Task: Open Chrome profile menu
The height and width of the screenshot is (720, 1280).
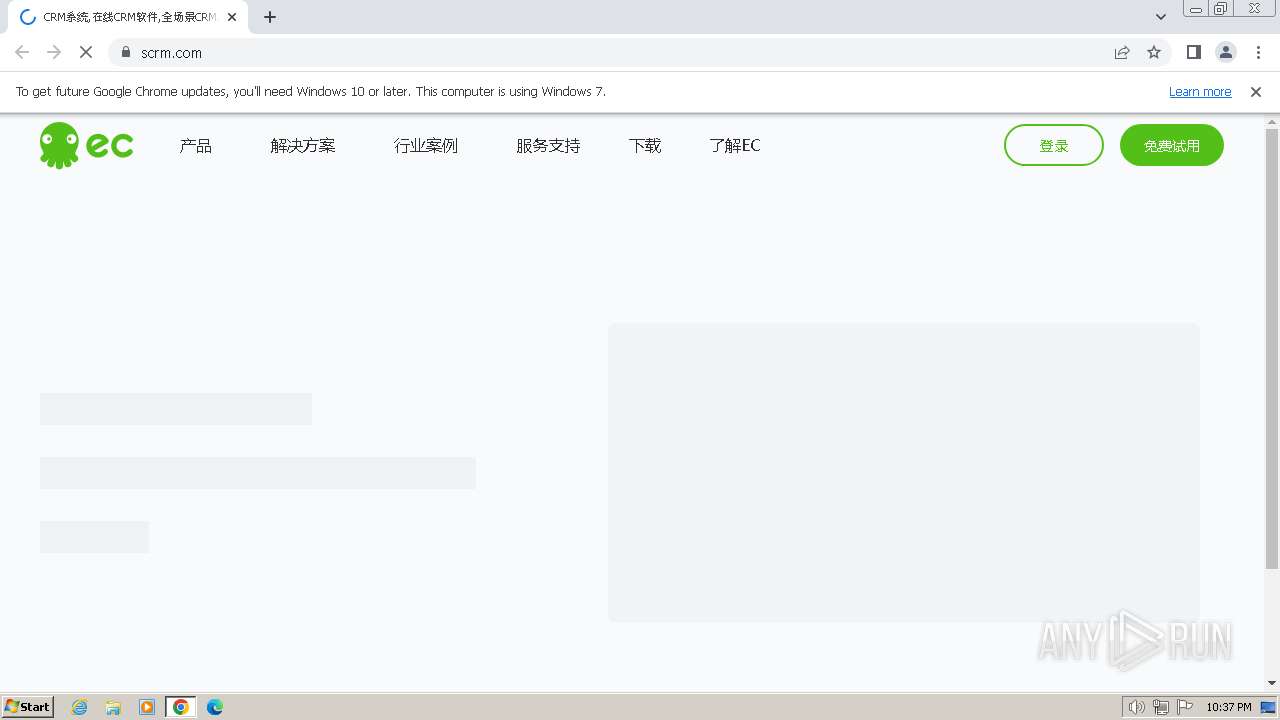Action: tap(1226, 52)
